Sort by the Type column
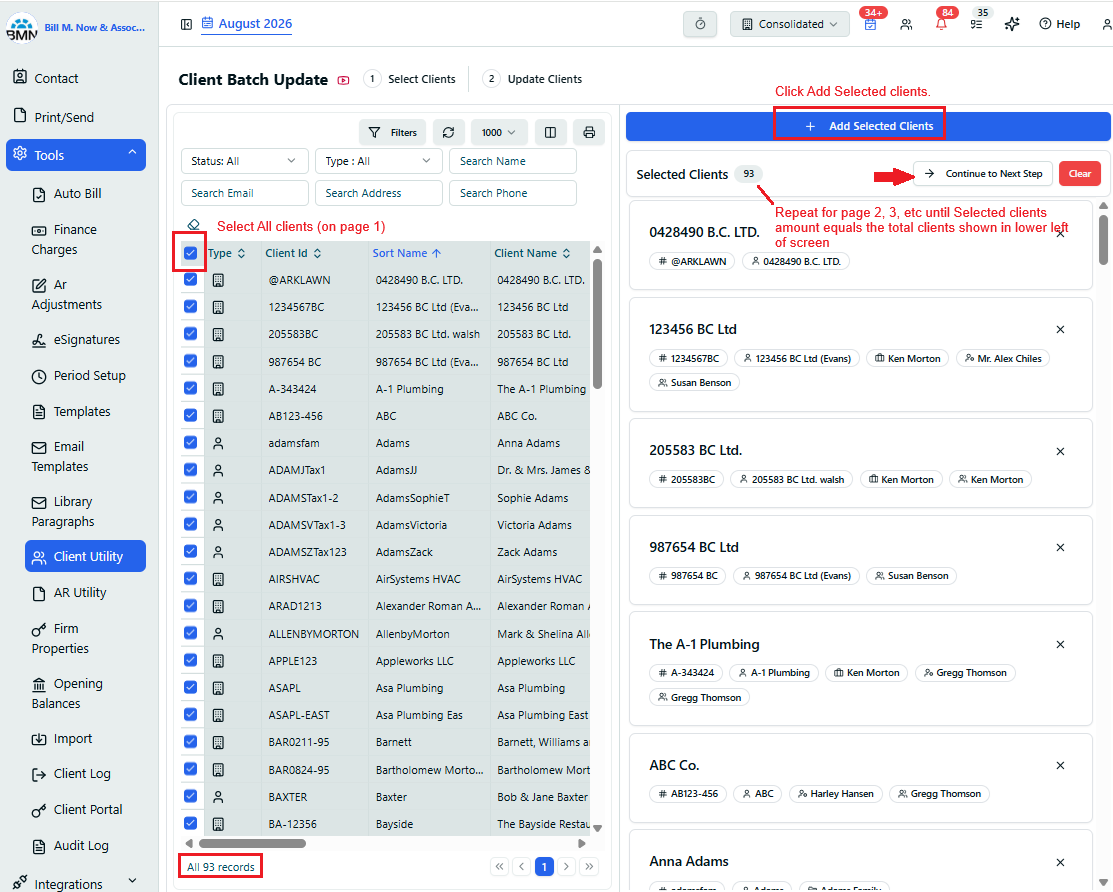 tap(226, 253)
